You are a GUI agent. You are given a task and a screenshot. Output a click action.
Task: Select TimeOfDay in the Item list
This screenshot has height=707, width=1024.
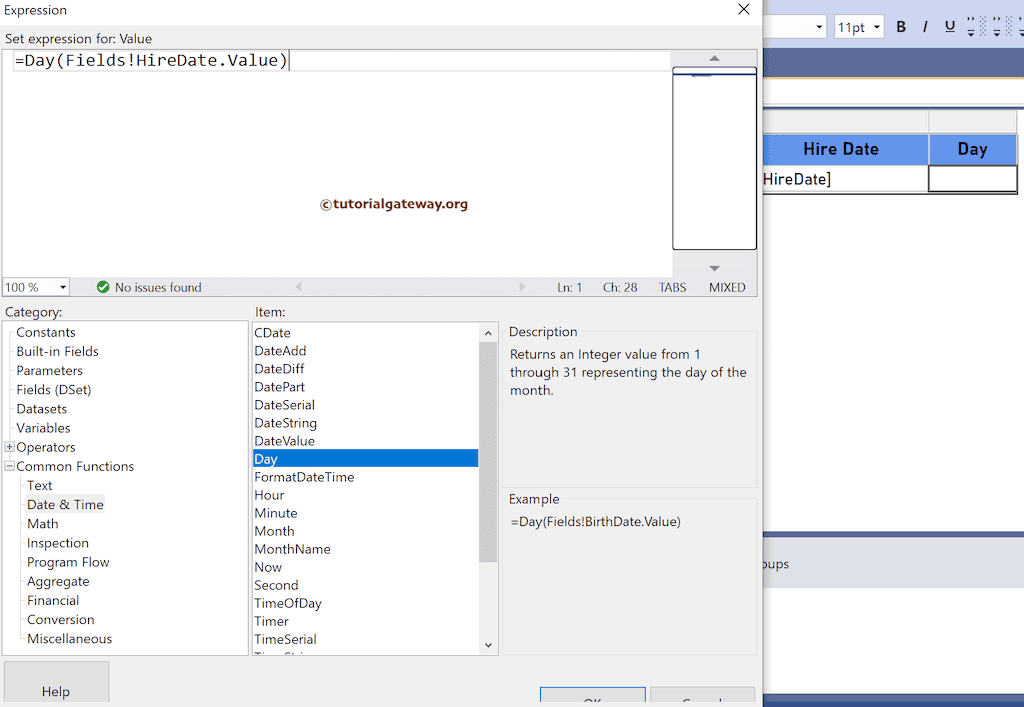[366, 603]
